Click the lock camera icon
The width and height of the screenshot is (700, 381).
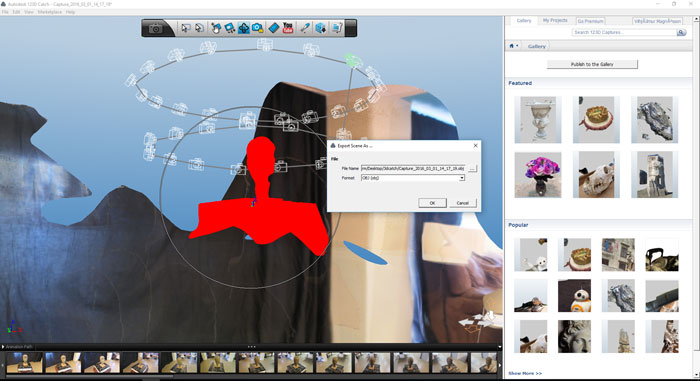[x=258, y=28]
